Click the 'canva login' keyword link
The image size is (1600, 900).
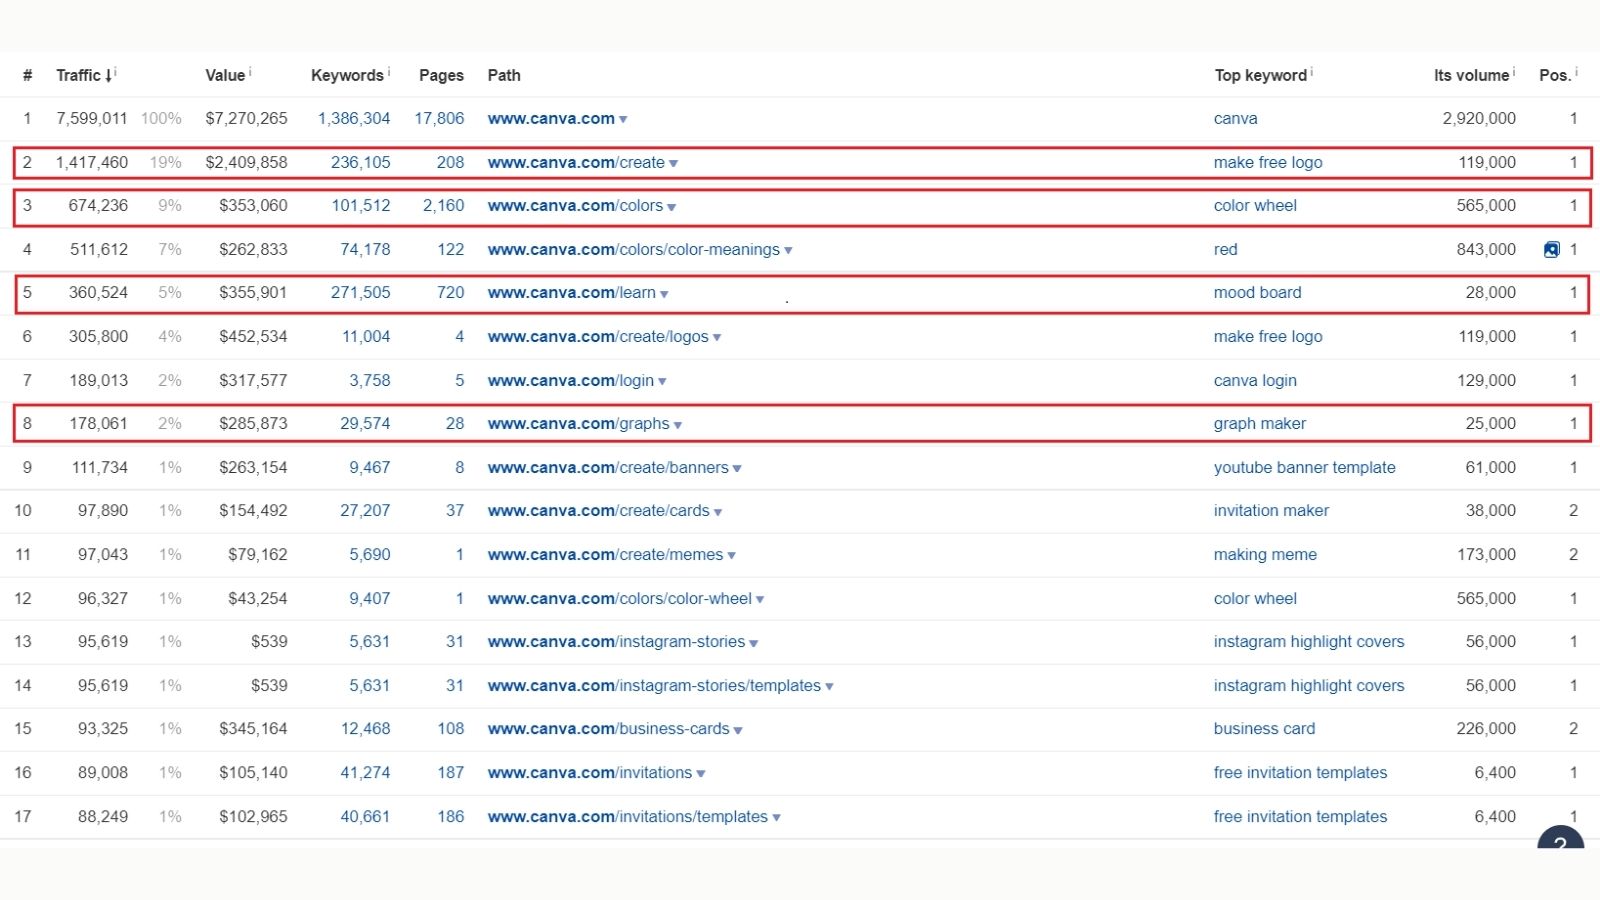point(1255,380)
